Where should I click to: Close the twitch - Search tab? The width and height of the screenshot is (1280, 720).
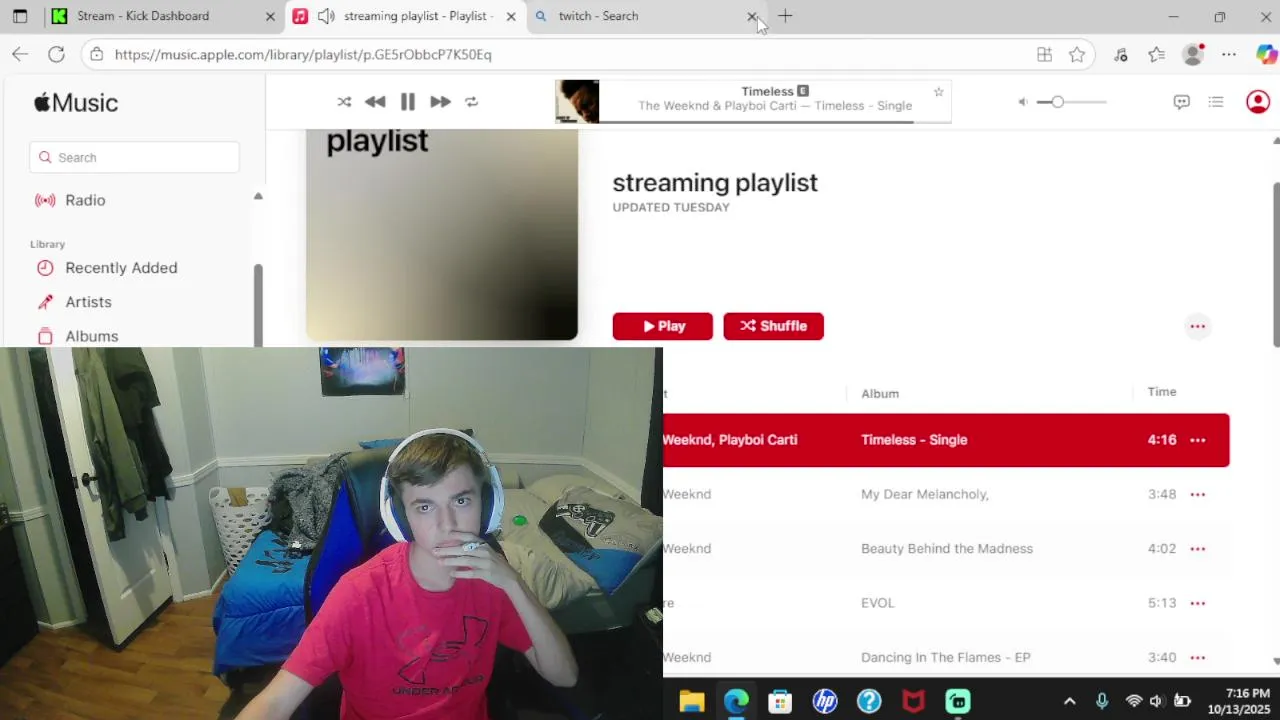(x=752, y=16)
